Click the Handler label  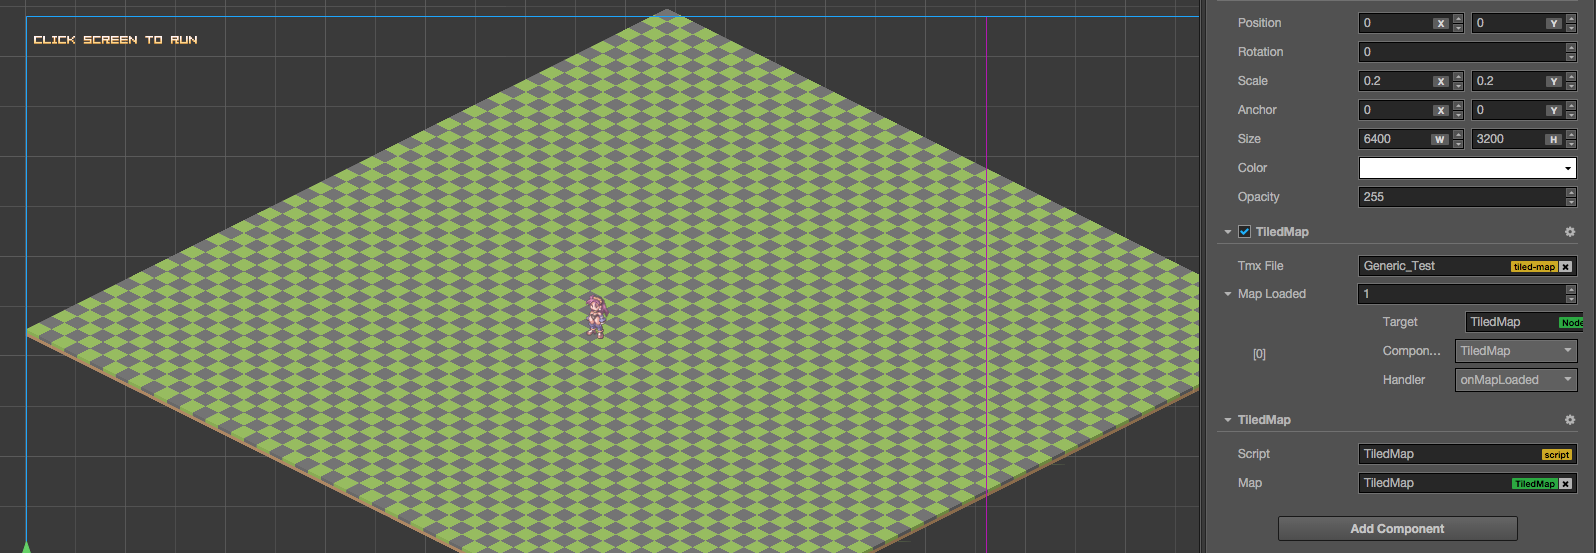tap(1404, 380)
